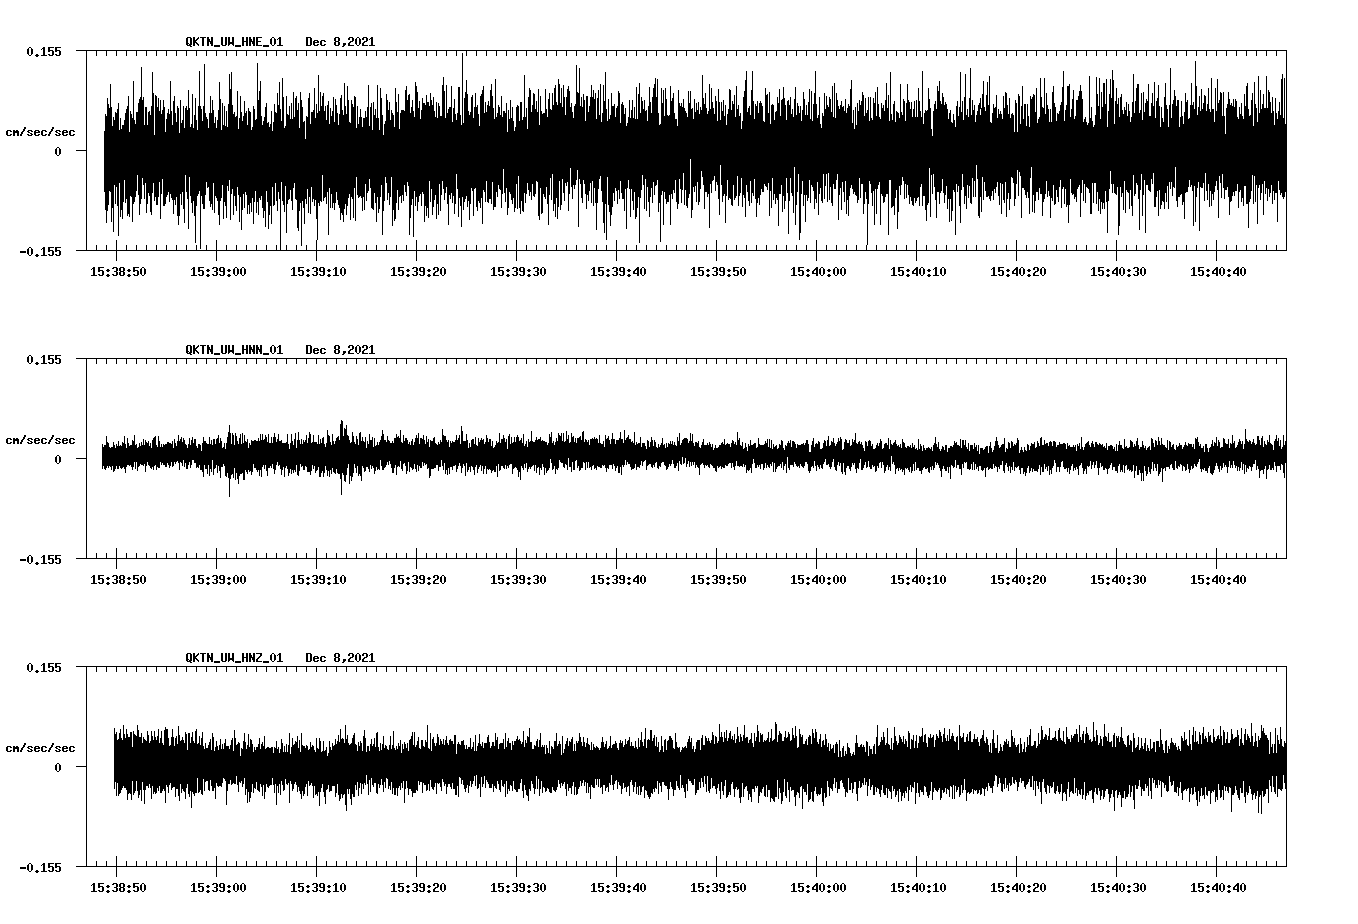Click the 15:40:00 time label under HNZ plot
Screen dimensions: 1358x924
[x=818, y=888]
